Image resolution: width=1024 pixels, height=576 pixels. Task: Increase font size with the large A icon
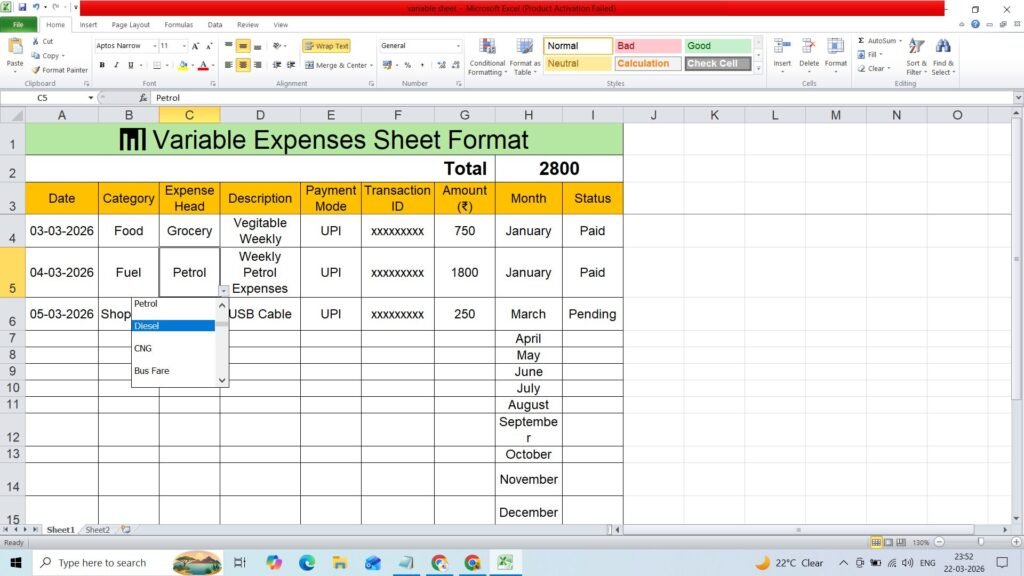(195, 46)
